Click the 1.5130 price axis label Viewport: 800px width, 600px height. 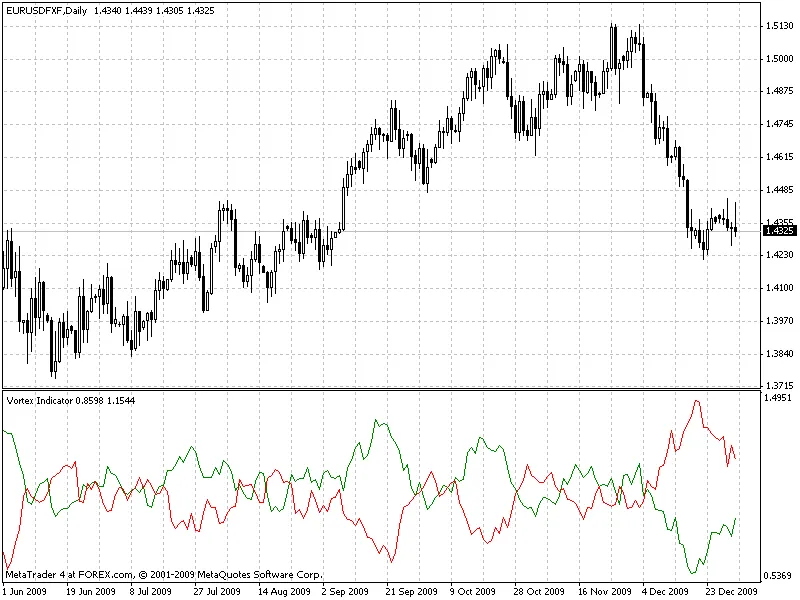[780, 26]
